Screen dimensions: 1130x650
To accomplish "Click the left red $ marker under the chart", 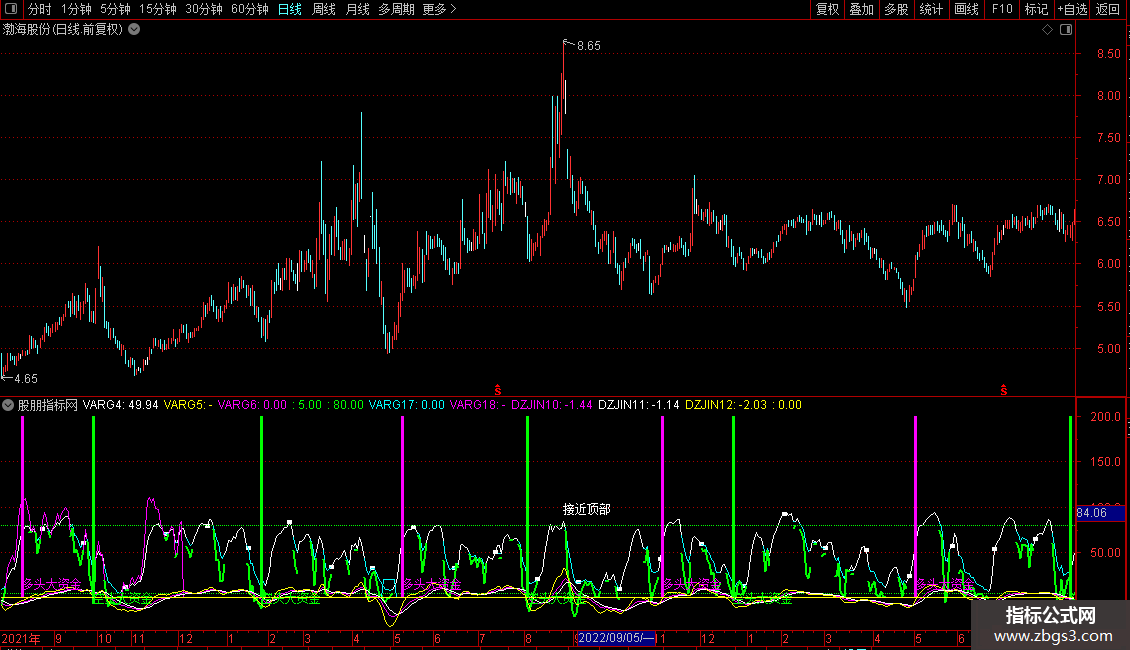I will coord(498,388).
